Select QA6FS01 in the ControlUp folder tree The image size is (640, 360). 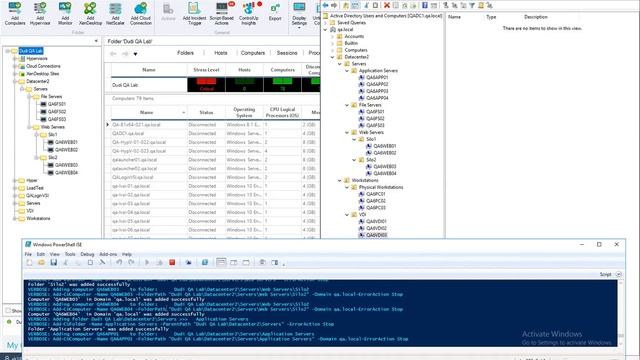coord(57,104)
